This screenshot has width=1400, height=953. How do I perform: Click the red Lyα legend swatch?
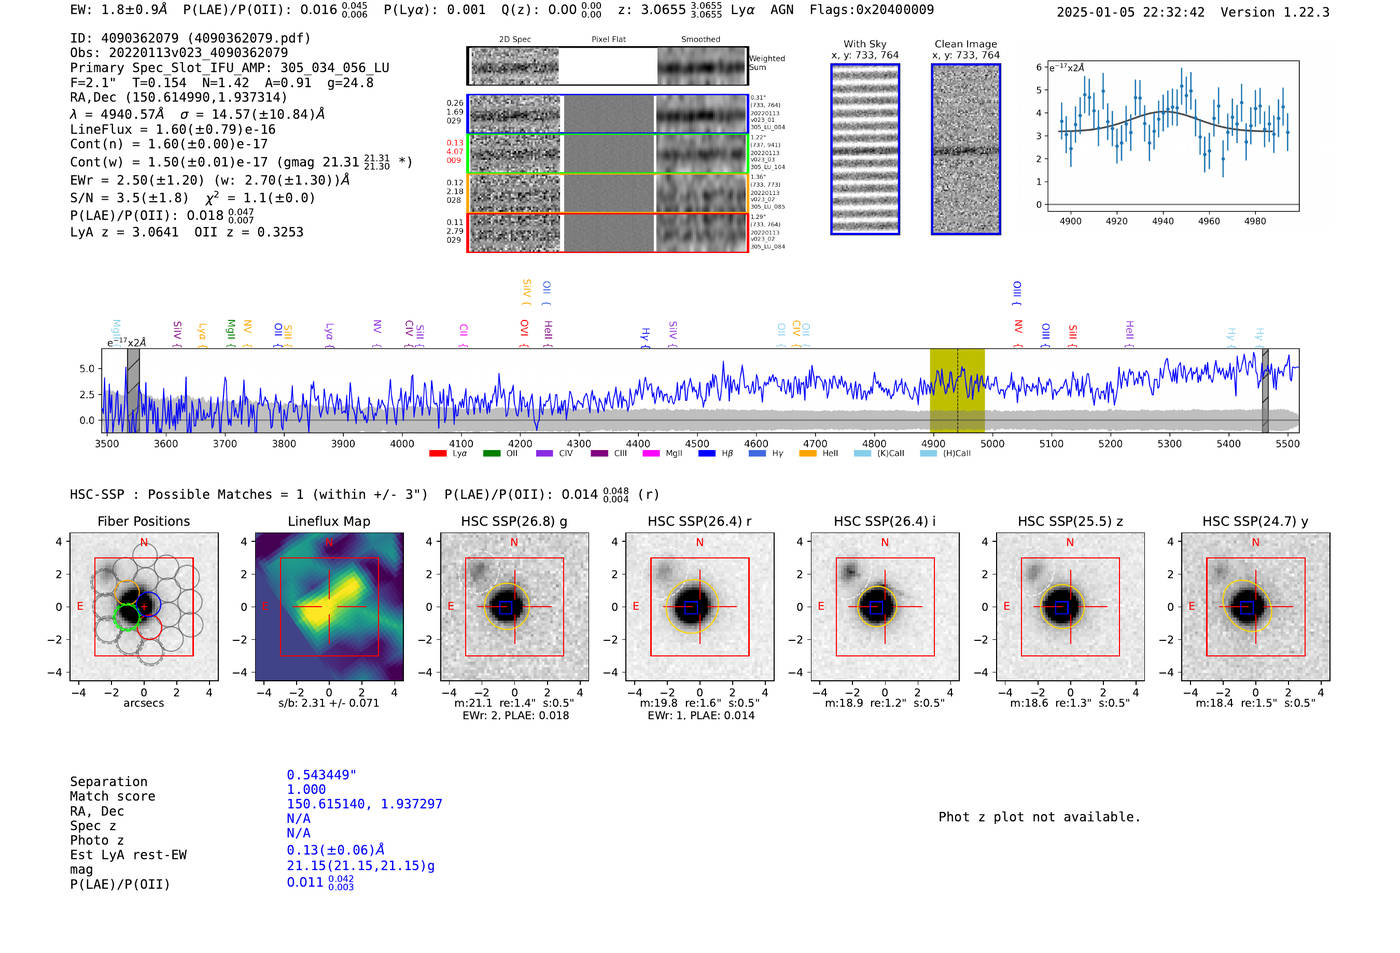(x=438, y=454)
